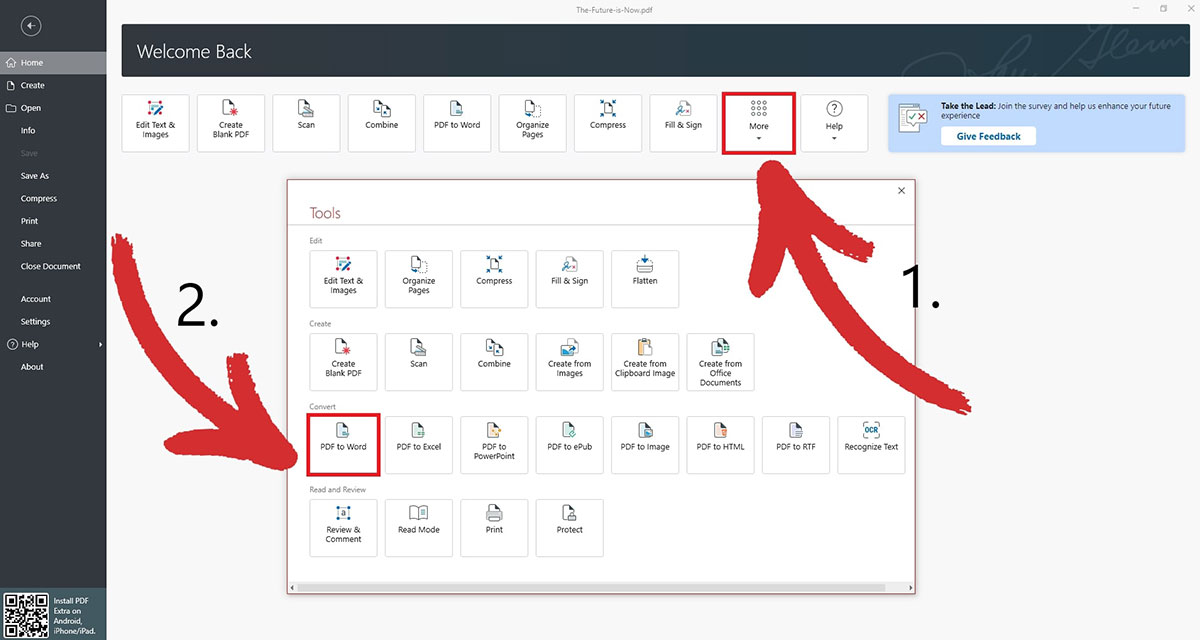Open Settings from the sidebar
This screenshot has height=640, width=1200.
click(35, 322)
